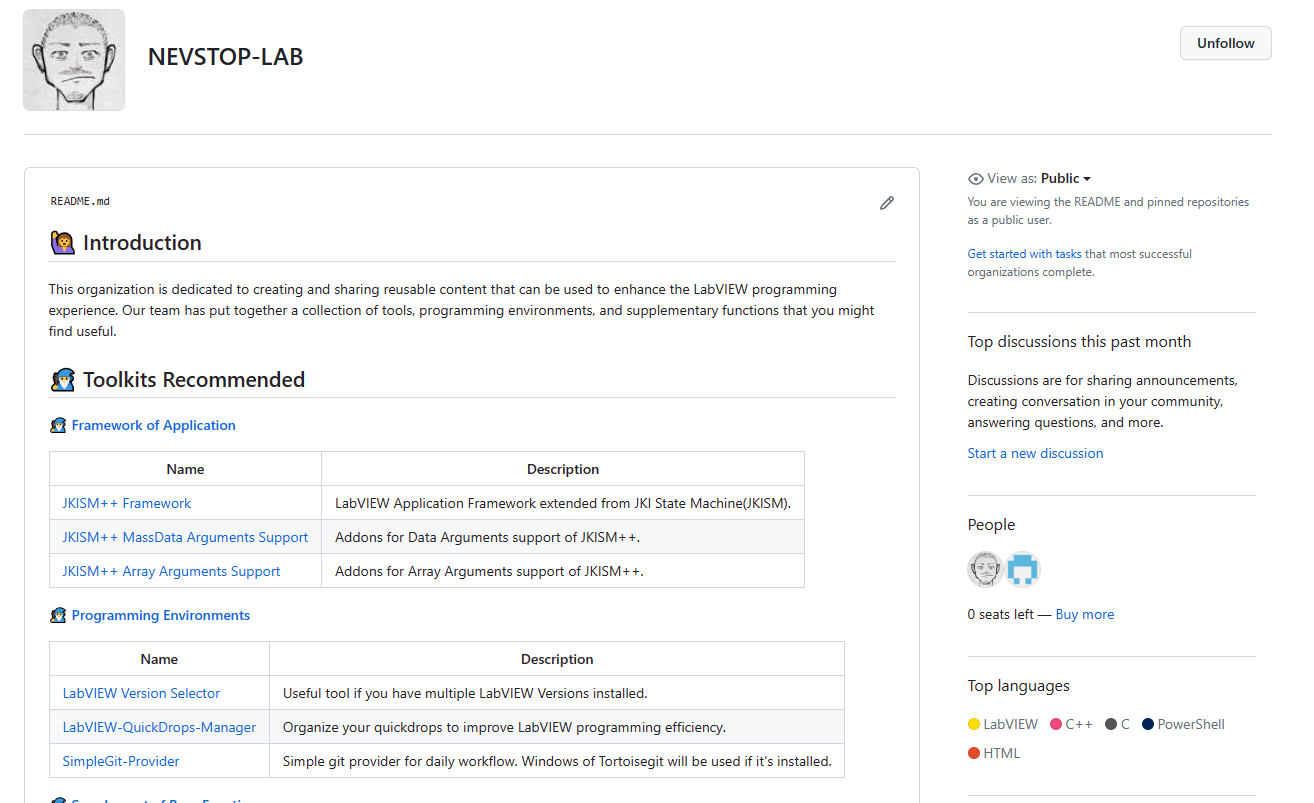
Task: Click the Buy more seats link
Action: point(1084,614)
